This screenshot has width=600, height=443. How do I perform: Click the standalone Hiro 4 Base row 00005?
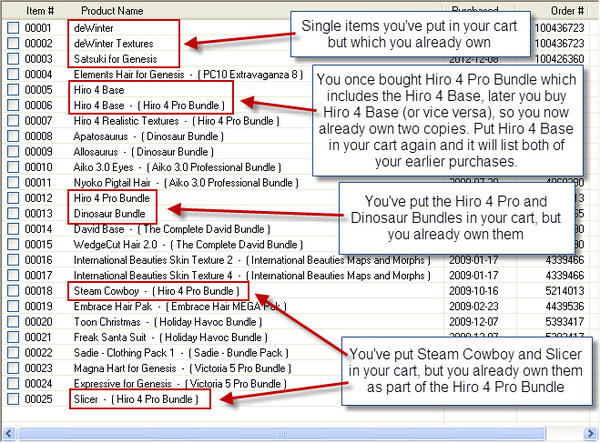(99, 90)
